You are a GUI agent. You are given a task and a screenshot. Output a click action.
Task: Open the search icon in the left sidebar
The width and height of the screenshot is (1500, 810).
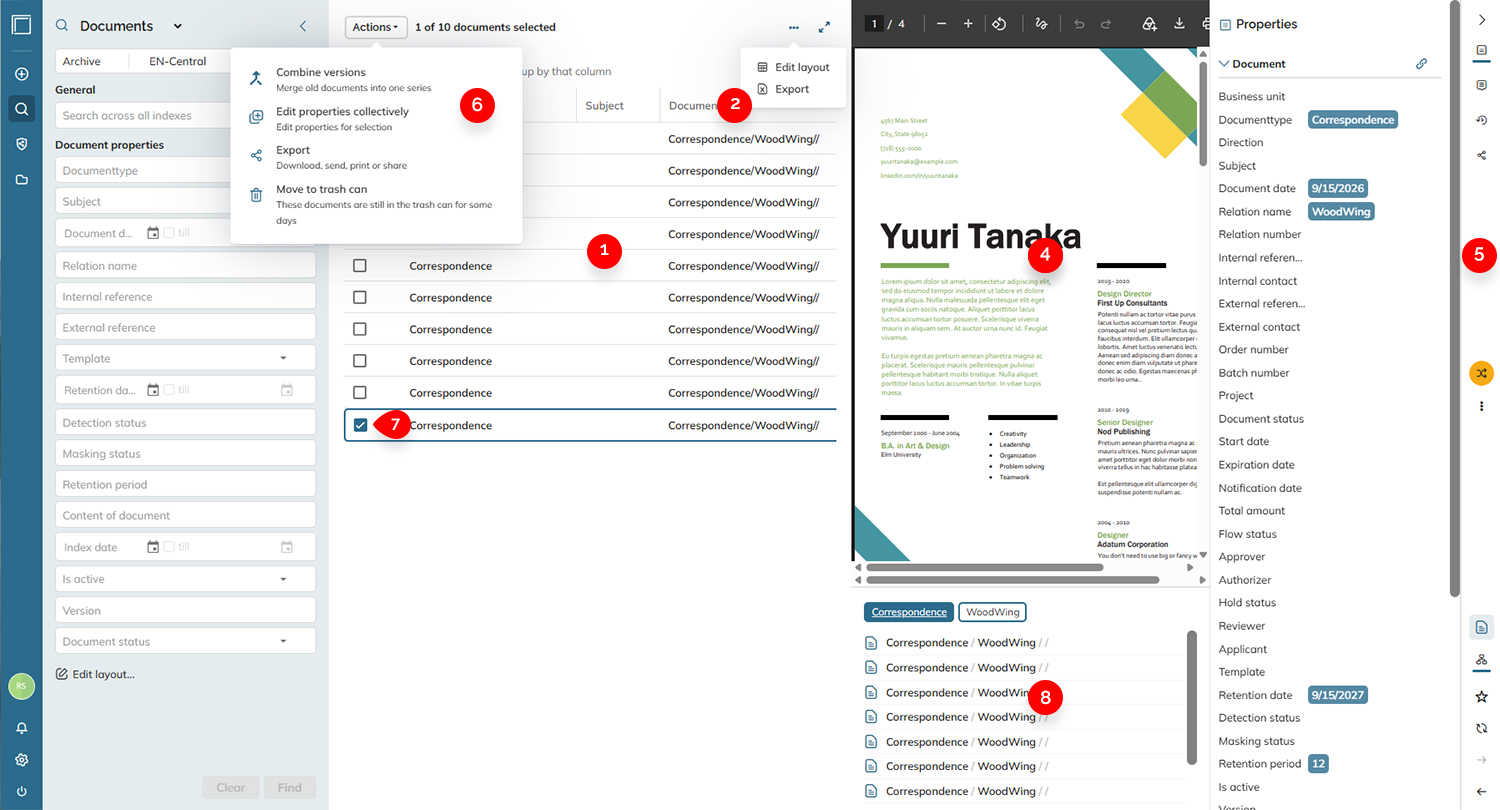pos(22,108)
